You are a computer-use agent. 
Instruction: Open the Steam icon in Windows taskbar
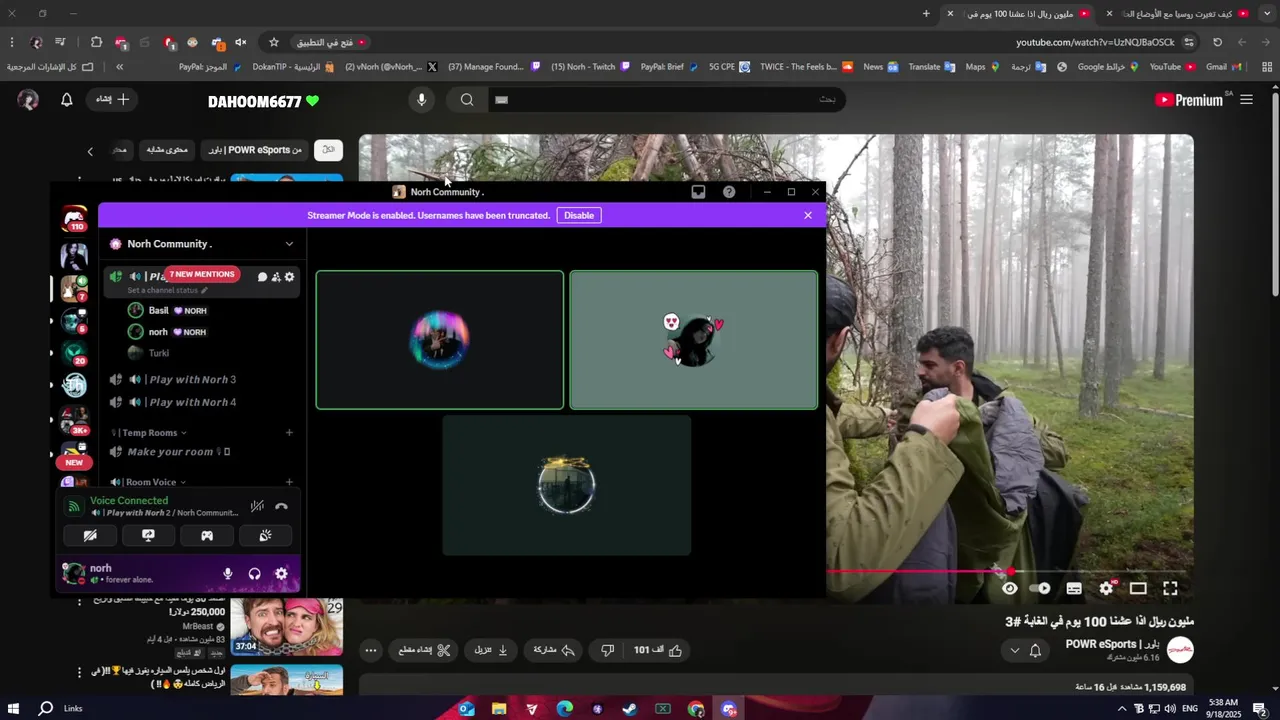pyautogui.click(x=630, y=709)
